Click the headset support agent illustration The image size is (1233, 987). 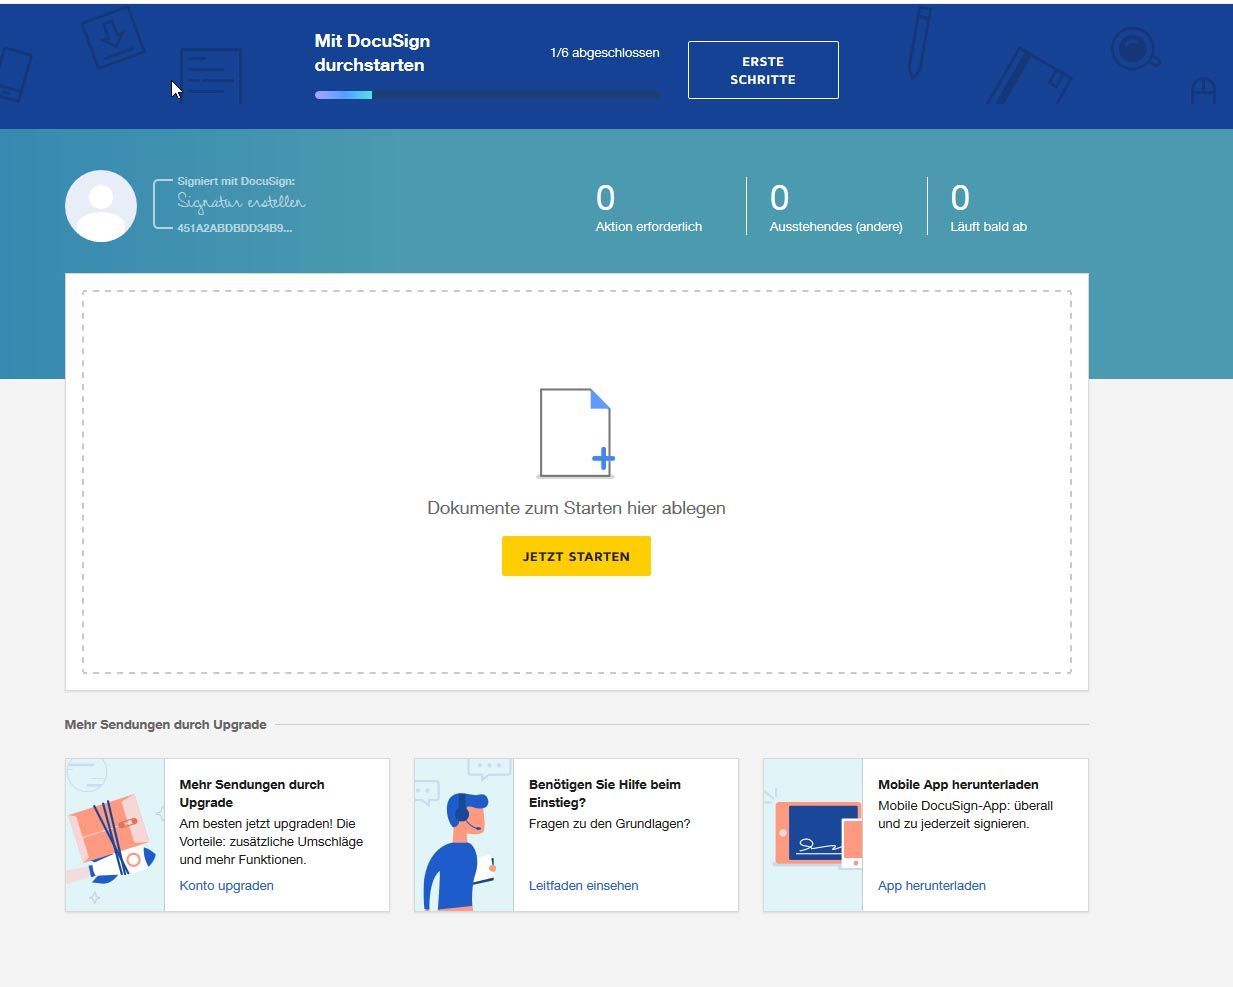tap(464, 835)
